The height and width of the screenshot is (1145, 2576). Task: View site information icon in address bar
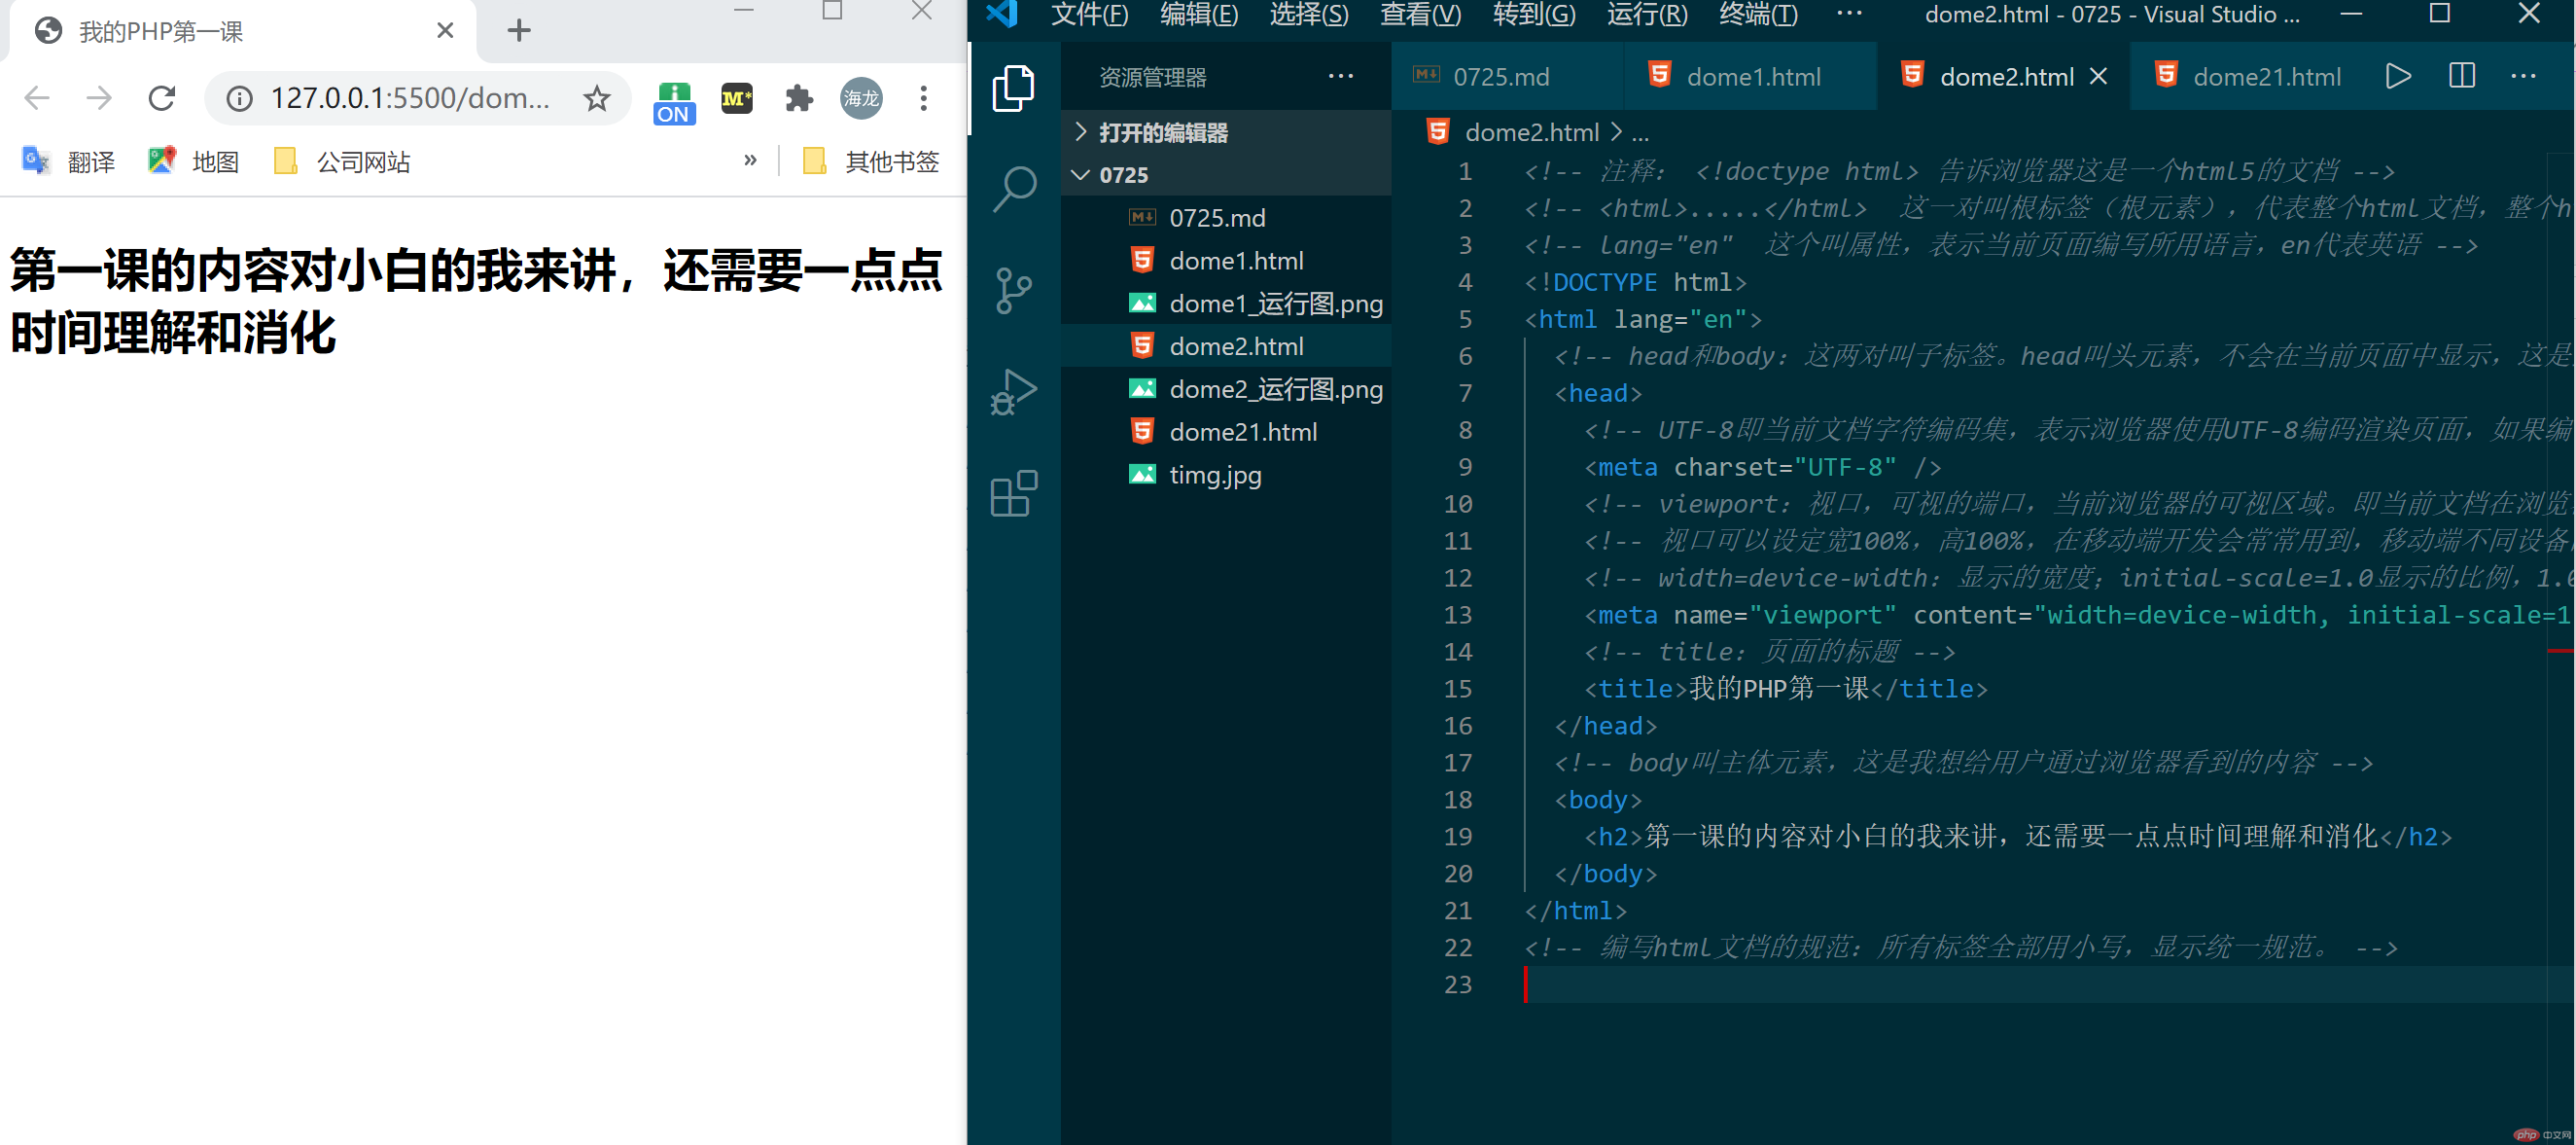coord(239,98)
